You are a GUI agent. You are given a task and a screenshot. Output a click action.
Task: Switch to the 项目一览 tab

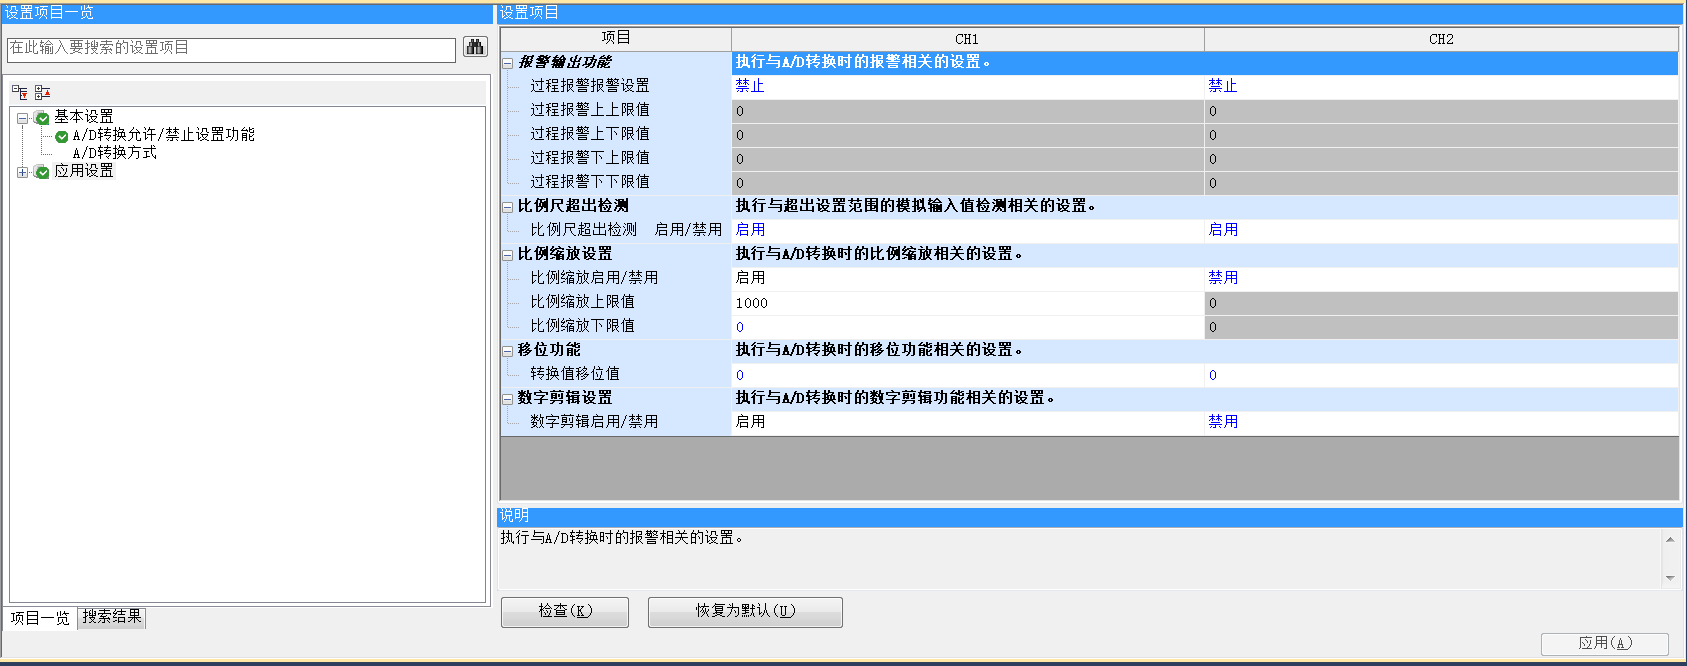(40, 618)
